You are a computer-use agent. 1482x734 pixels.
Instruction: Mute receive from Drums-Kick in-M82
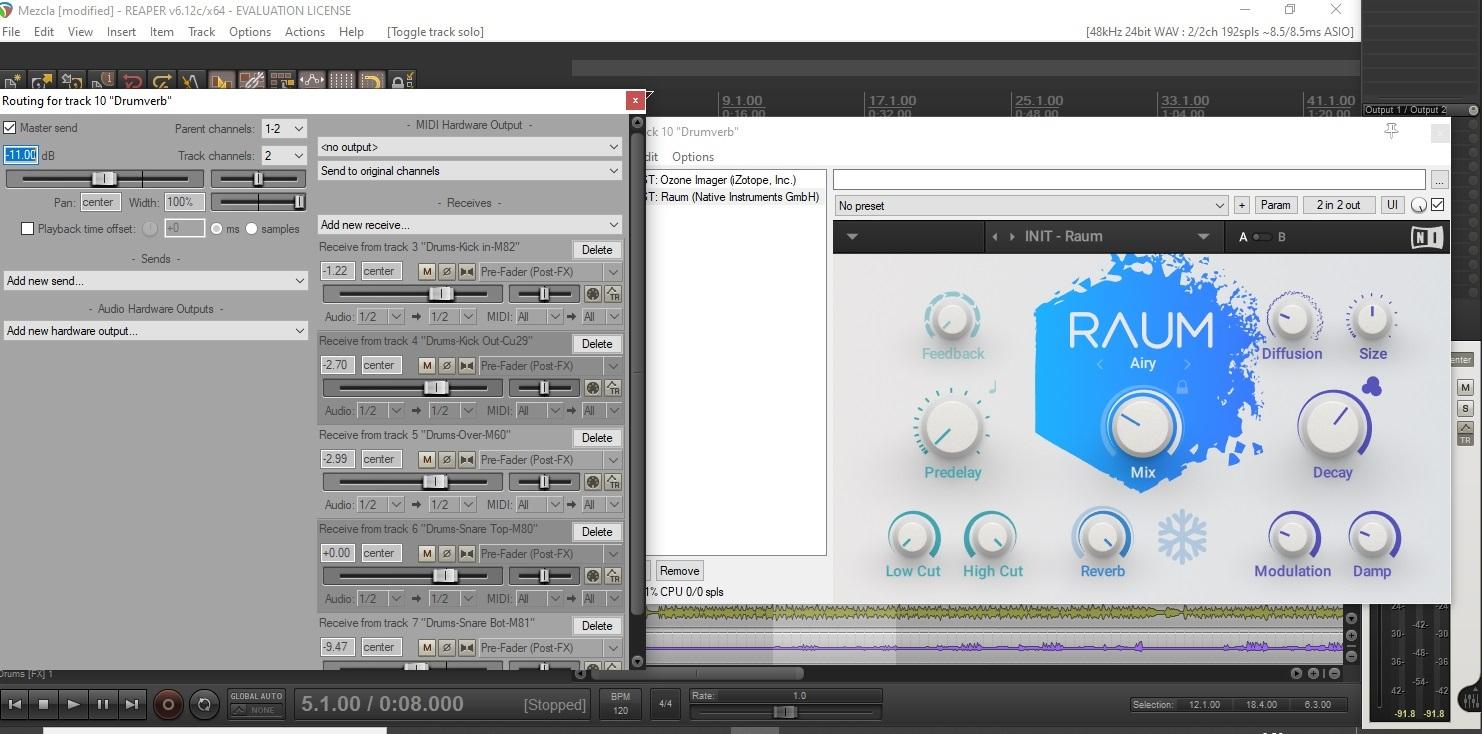(427, 271)
